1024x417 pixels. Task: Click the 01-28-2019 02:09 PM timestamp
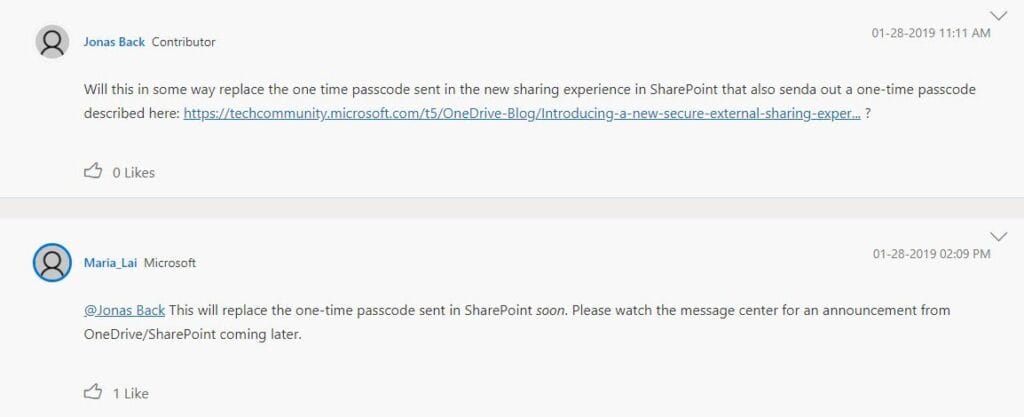931,253
